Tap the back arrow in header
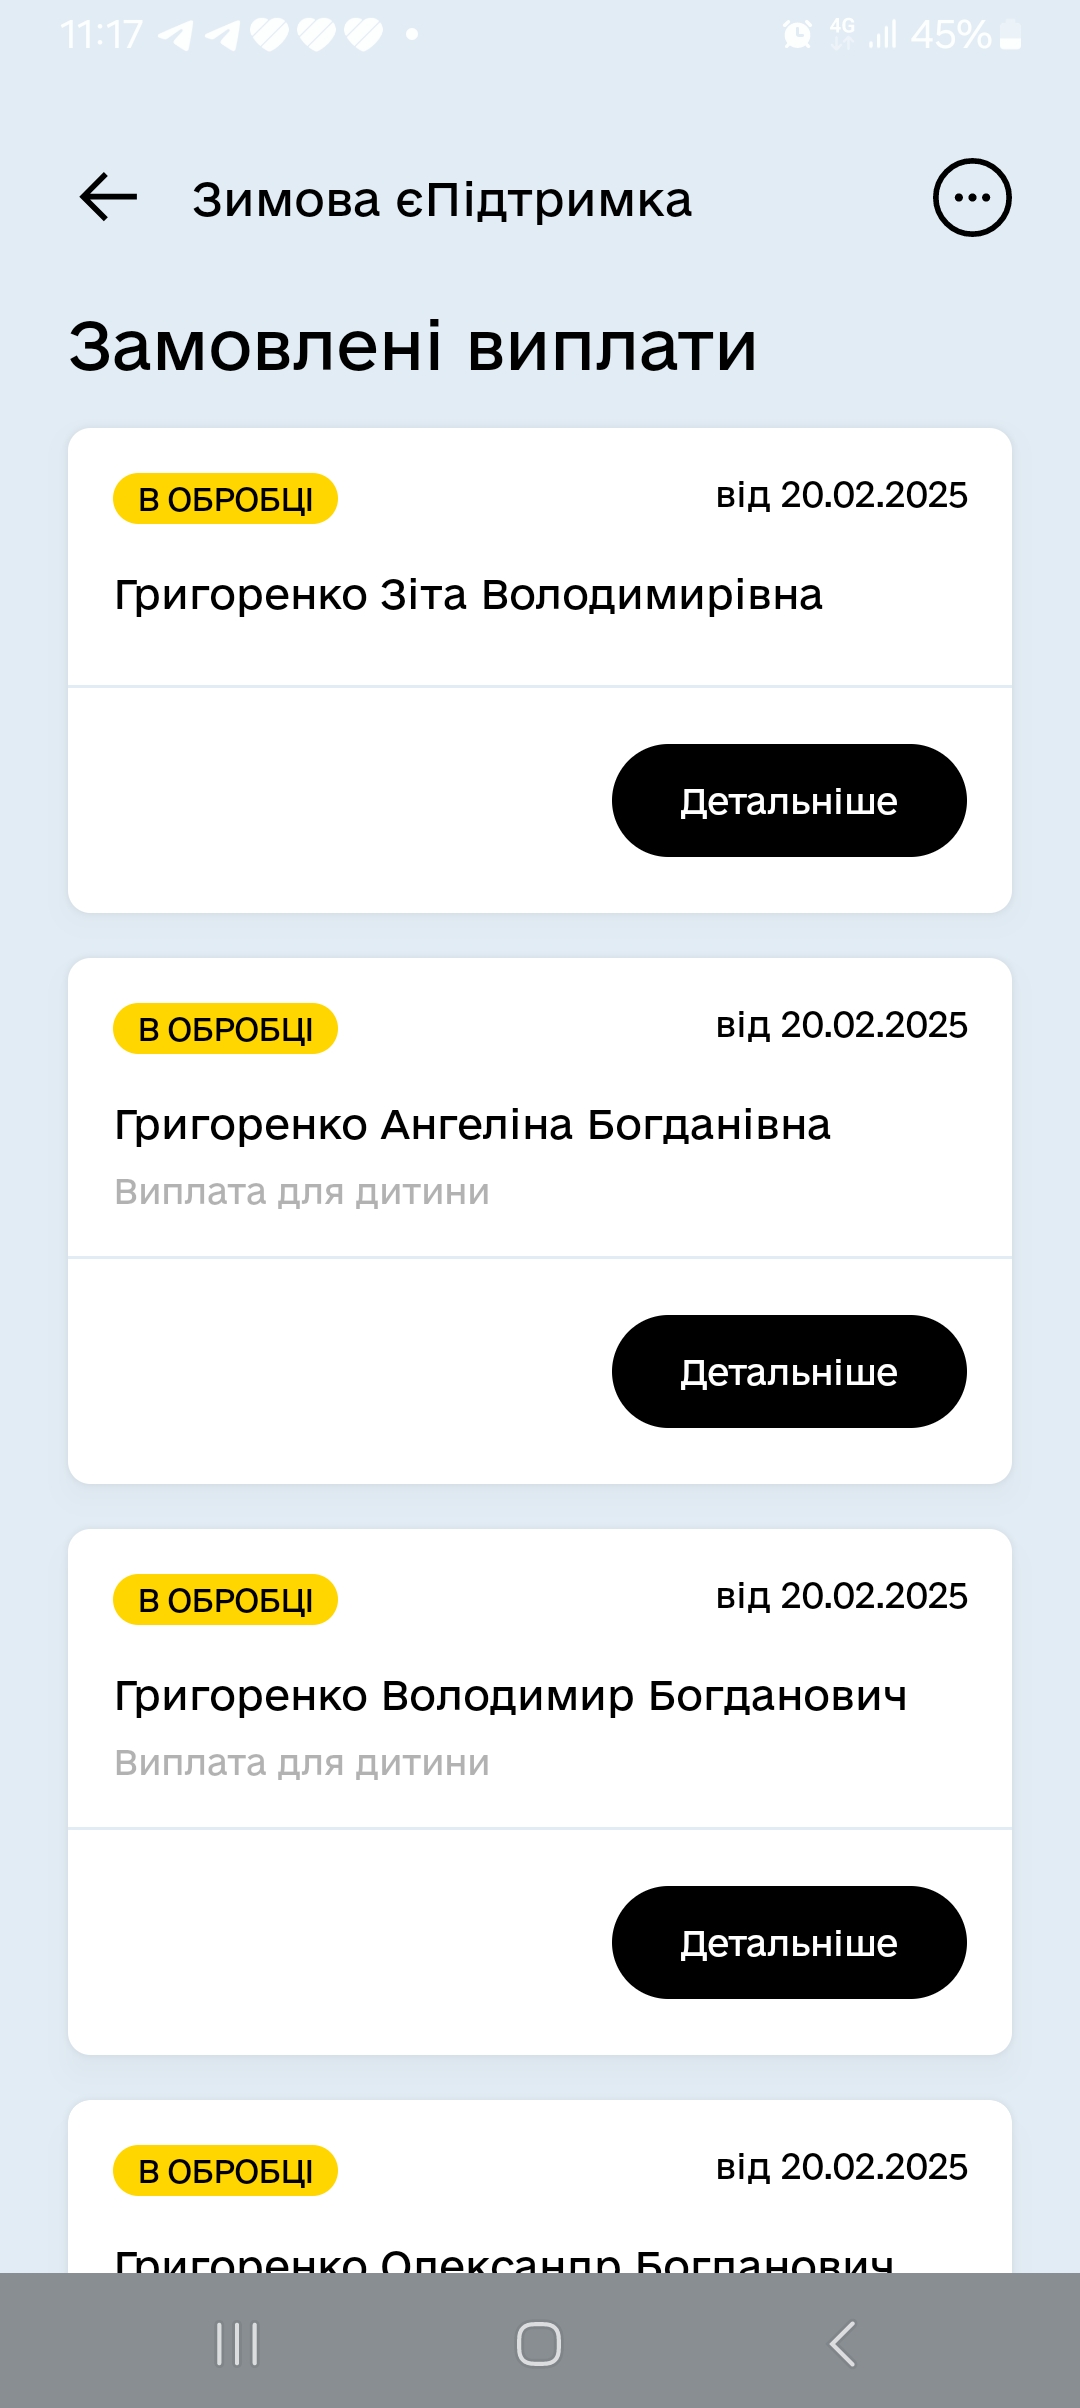This screenshot has height=2408, width=1080. click(x=108, y=197)
